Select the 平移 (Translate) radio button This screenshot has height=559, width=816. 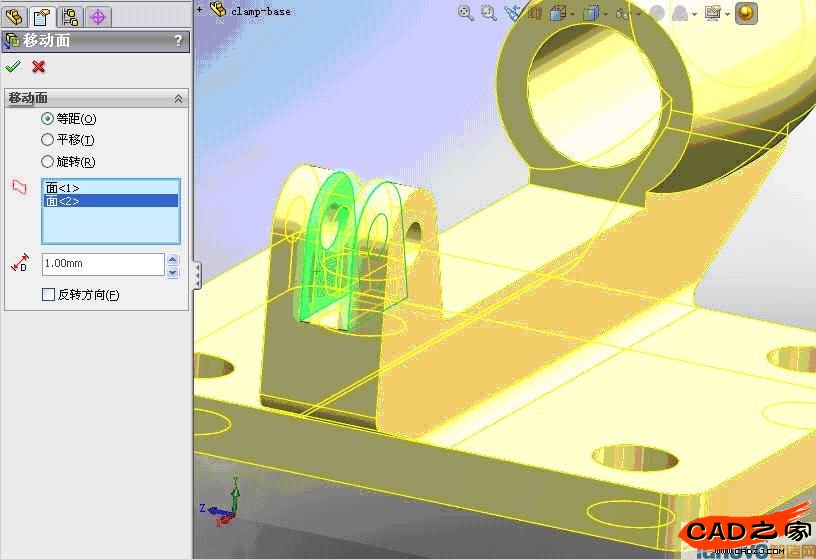tap(48, 140)
